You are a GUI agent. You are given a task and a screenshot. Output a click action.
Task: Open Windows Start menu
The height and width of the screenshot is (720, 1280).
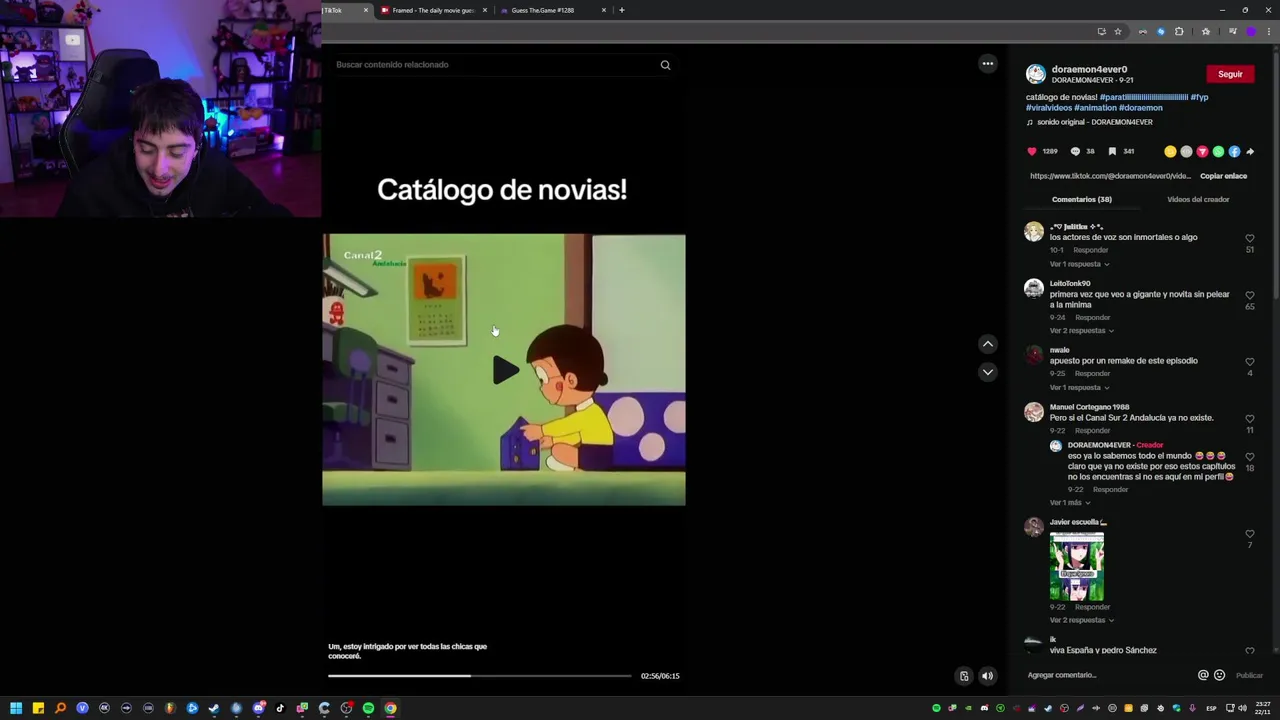point(16,708)
